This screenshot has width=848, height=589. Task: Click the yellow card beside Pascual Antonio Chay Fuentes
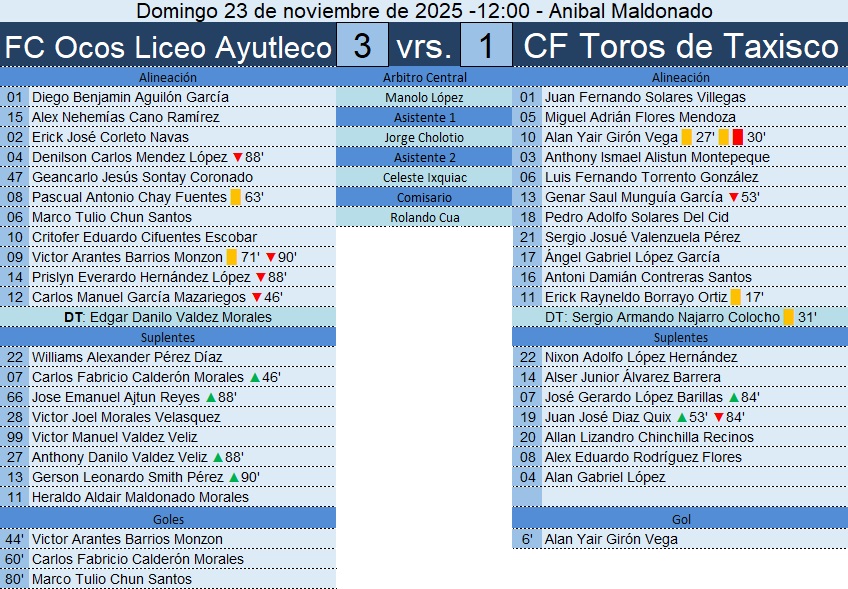(x=236, y=197)
